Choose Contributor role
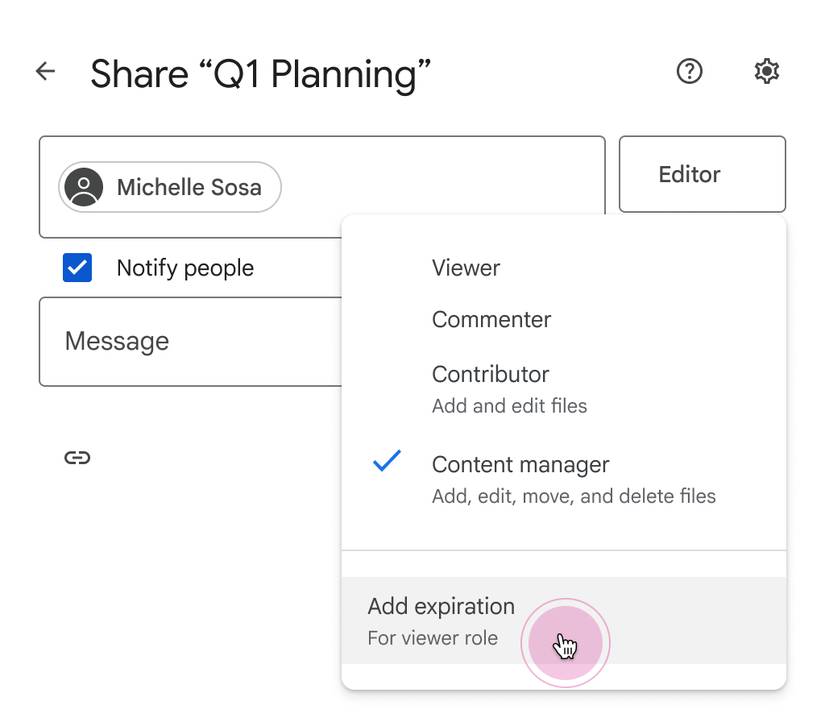 point(490,374)
